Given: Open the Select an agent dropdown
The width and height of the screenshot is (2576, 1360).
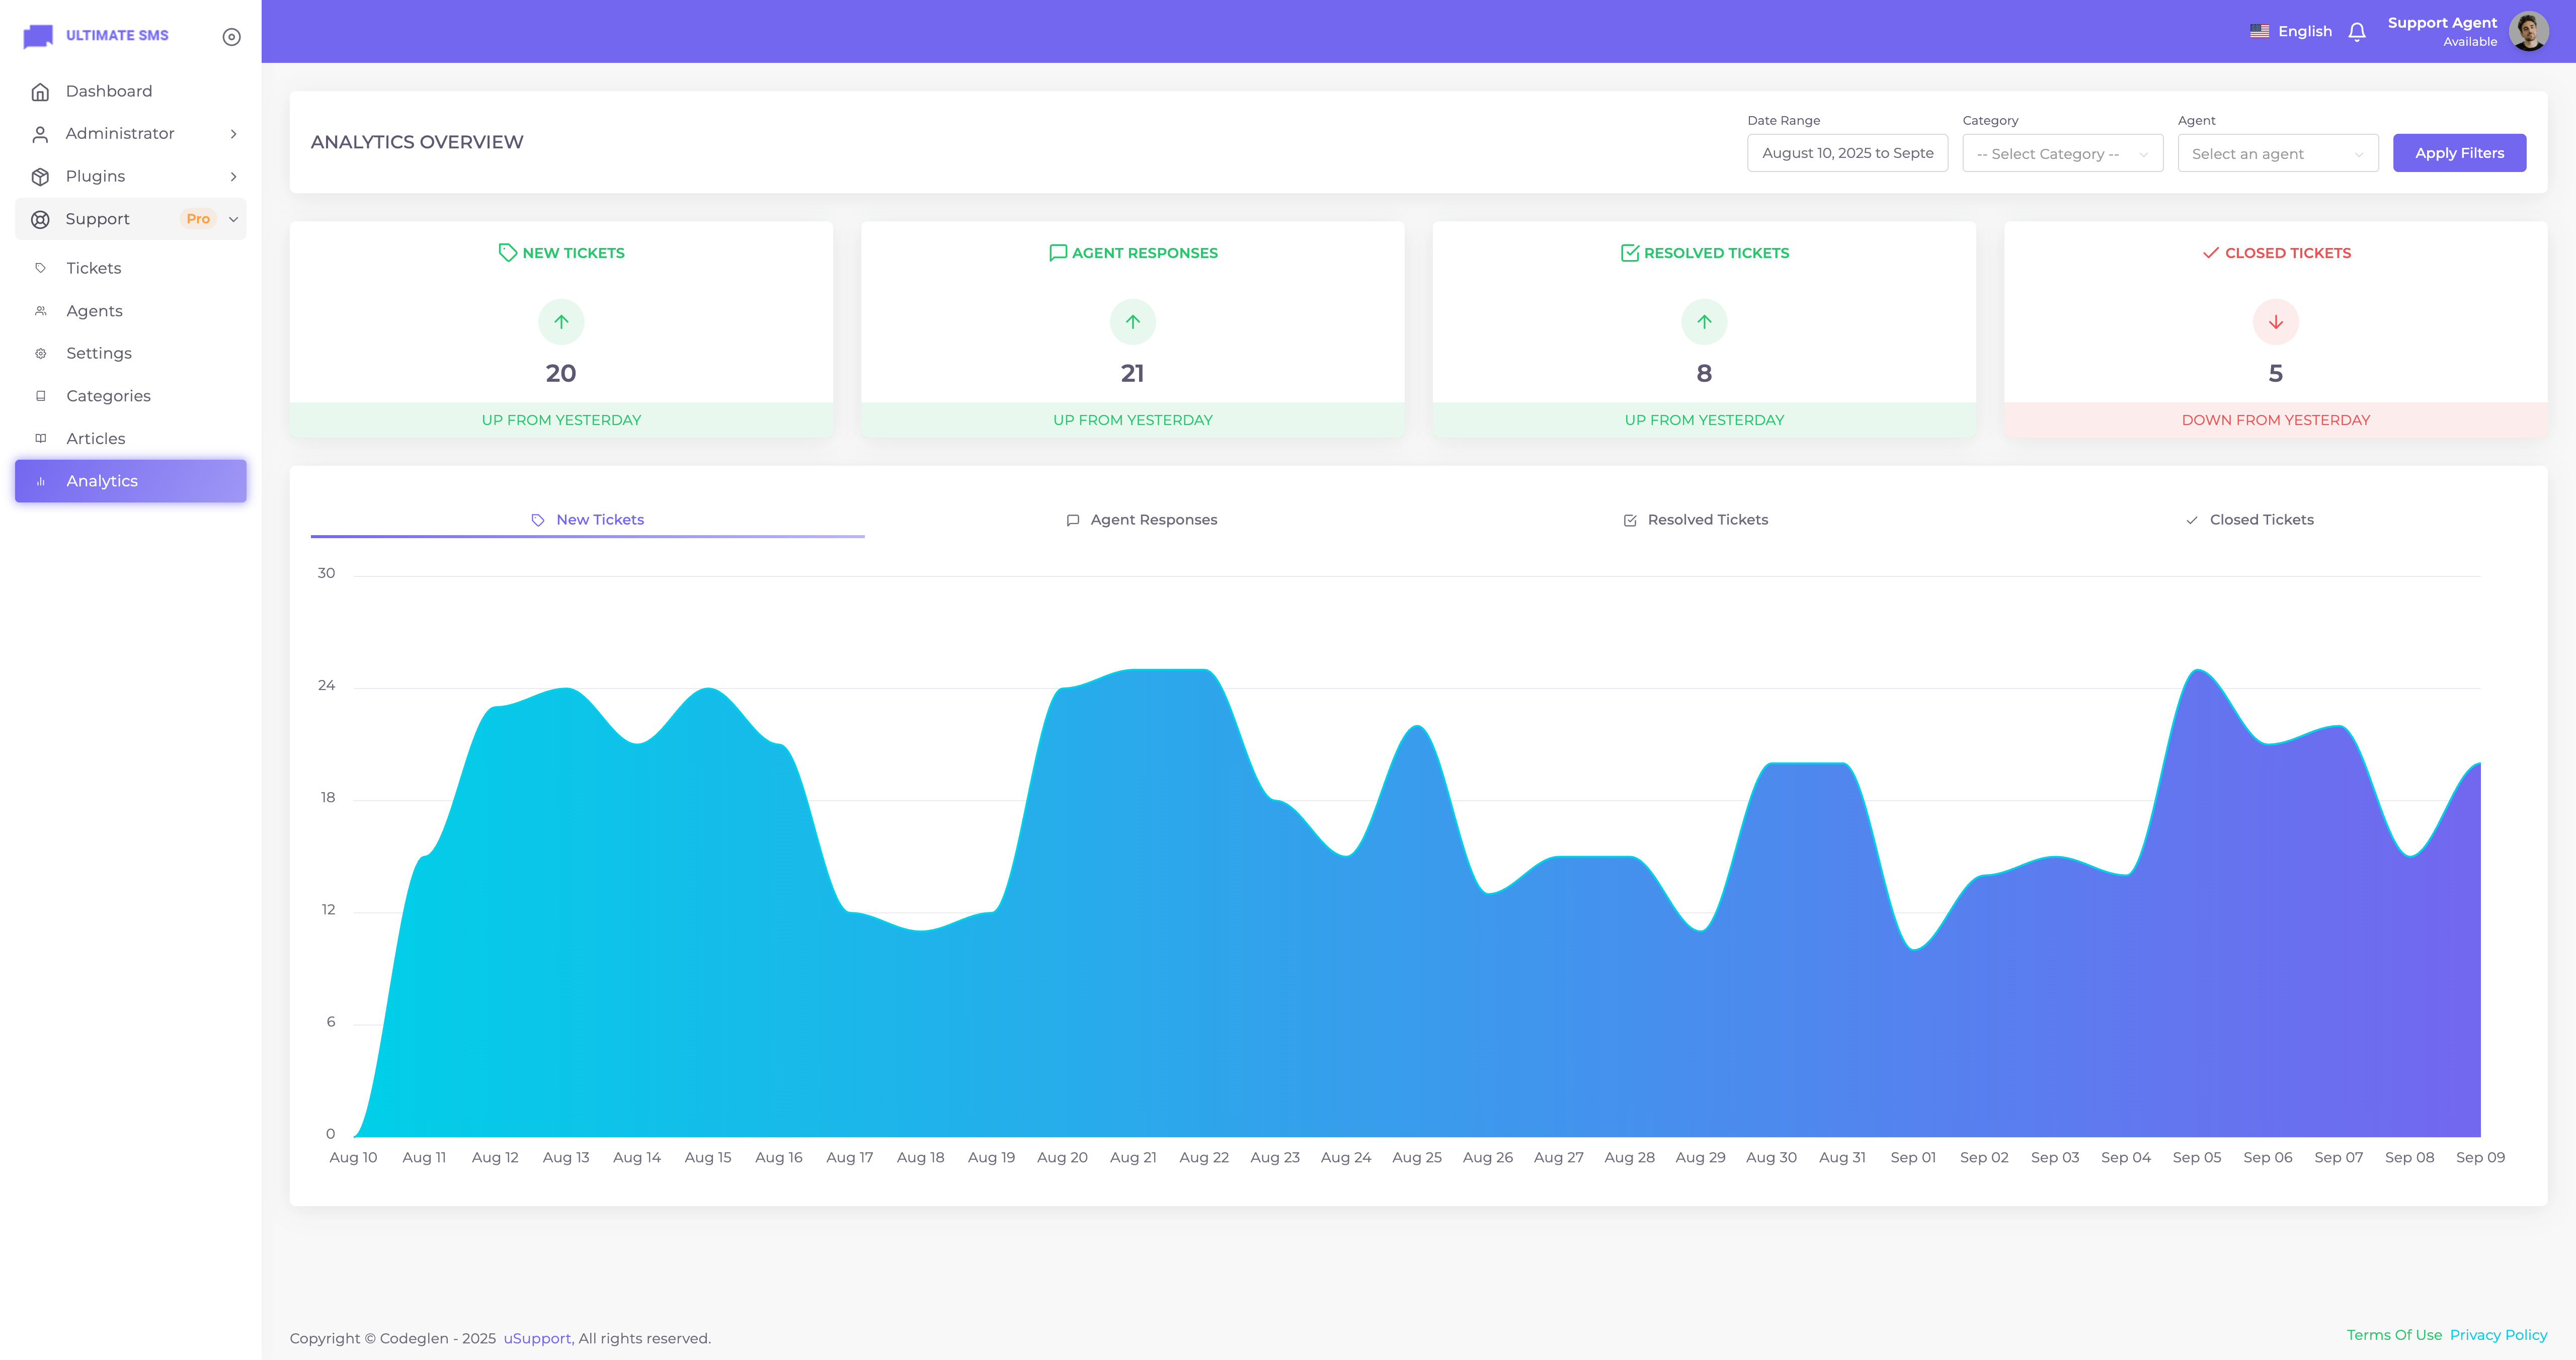Looking at the screenshot, I should point(2277,154).
